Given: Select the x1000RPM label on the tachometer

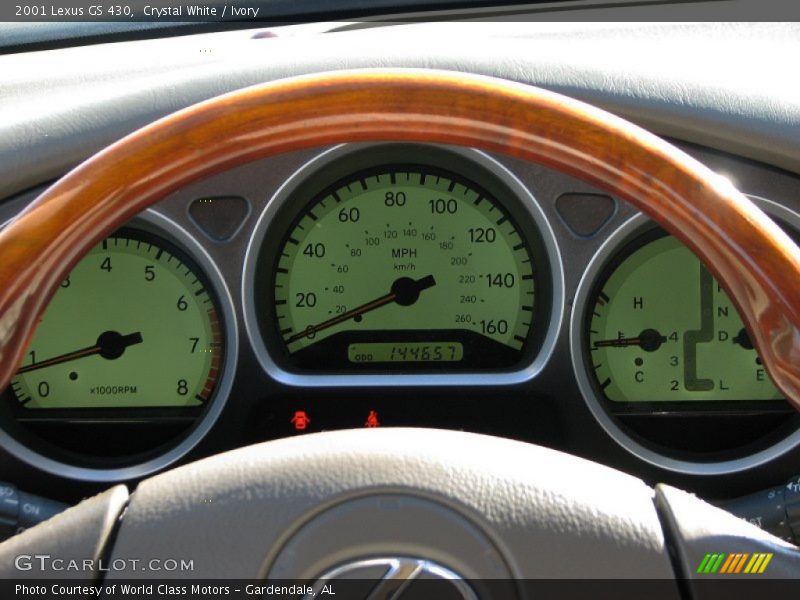Looking at the screenshot, I should 113,390.
